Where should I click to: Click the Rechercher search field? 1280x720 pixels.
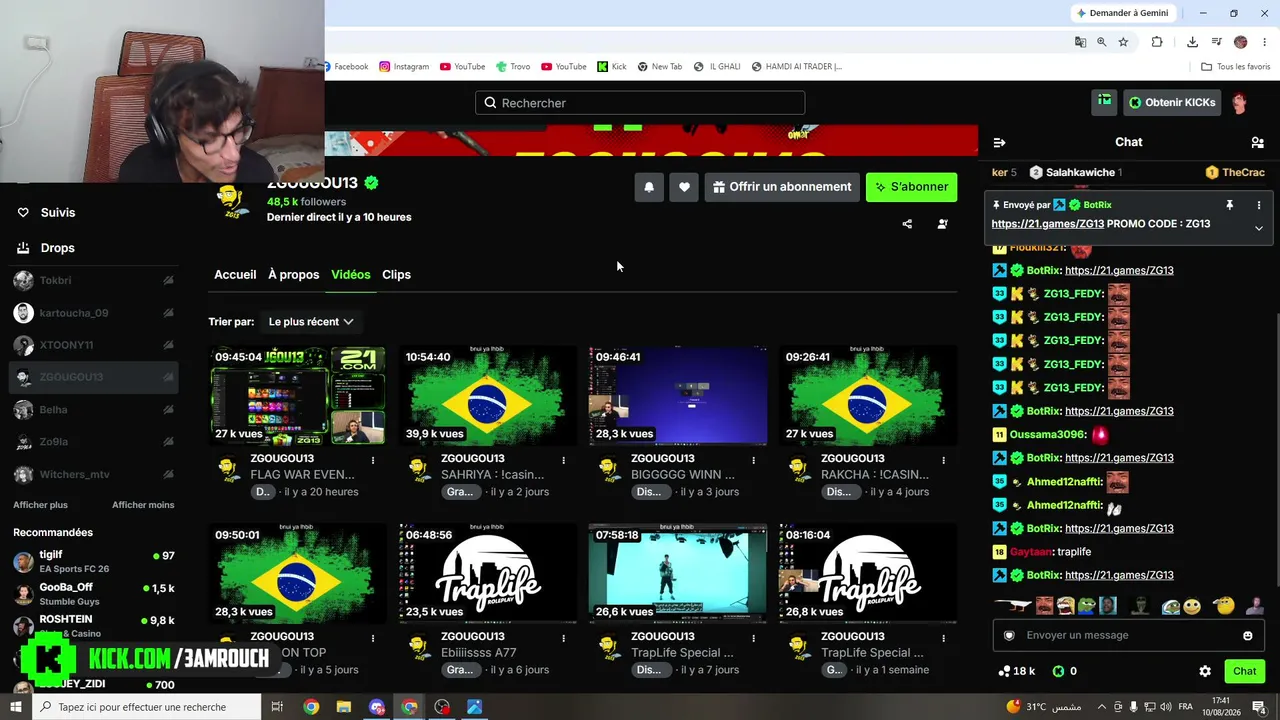click(x=640, y=103)
